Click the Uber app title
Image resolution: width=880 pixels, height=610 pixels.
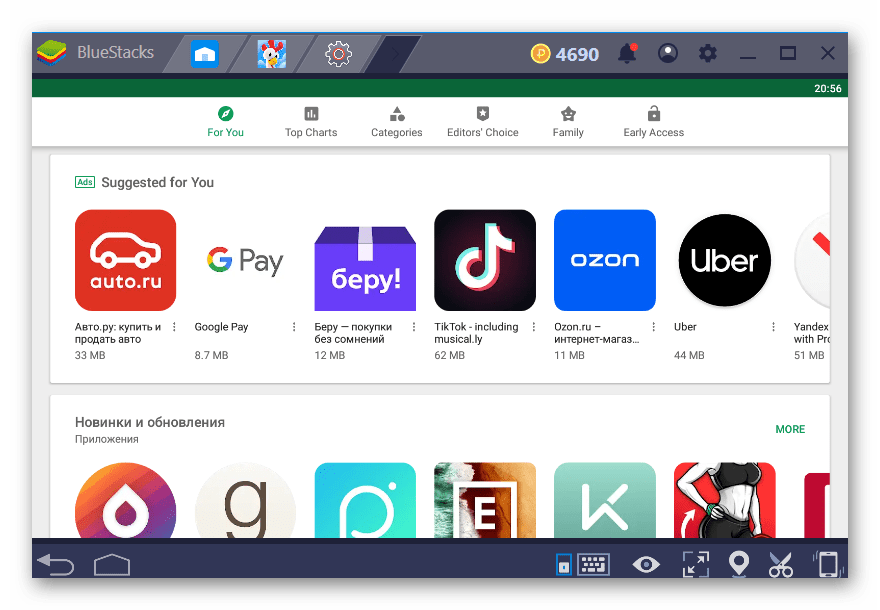685,327
